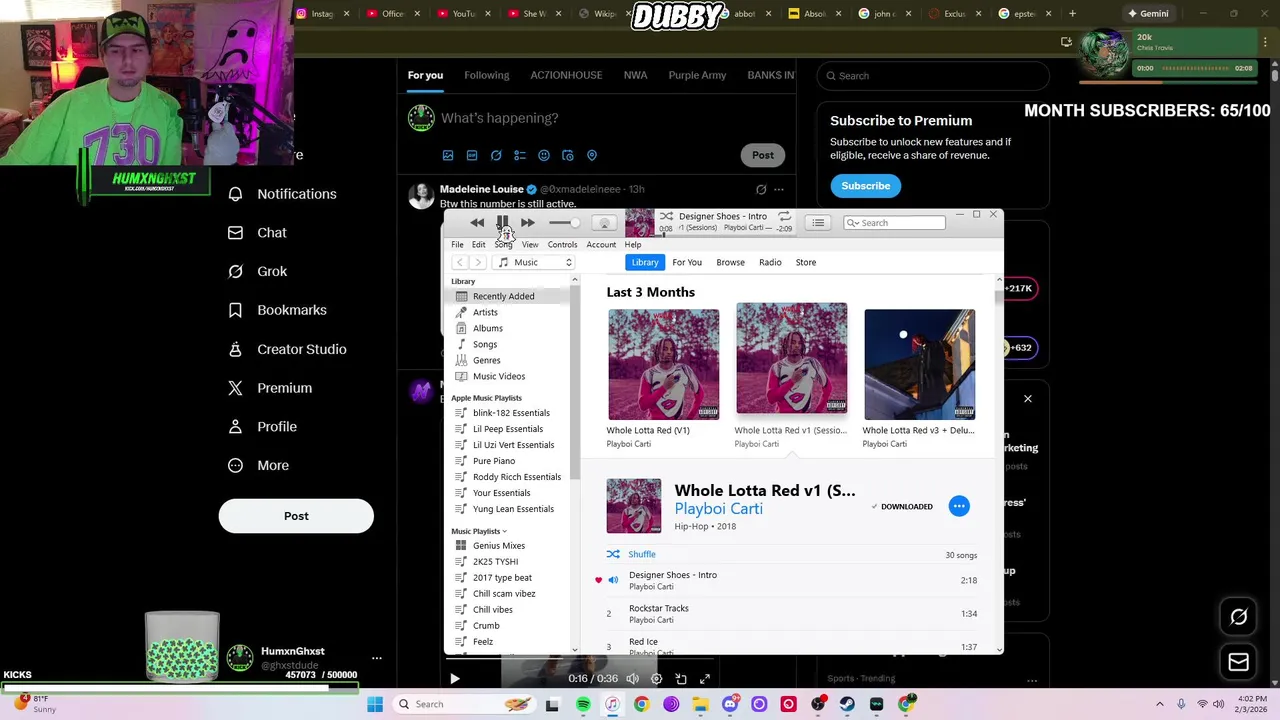
Task: Click the large Post button in X sidebar
Action: pos(296,516)
